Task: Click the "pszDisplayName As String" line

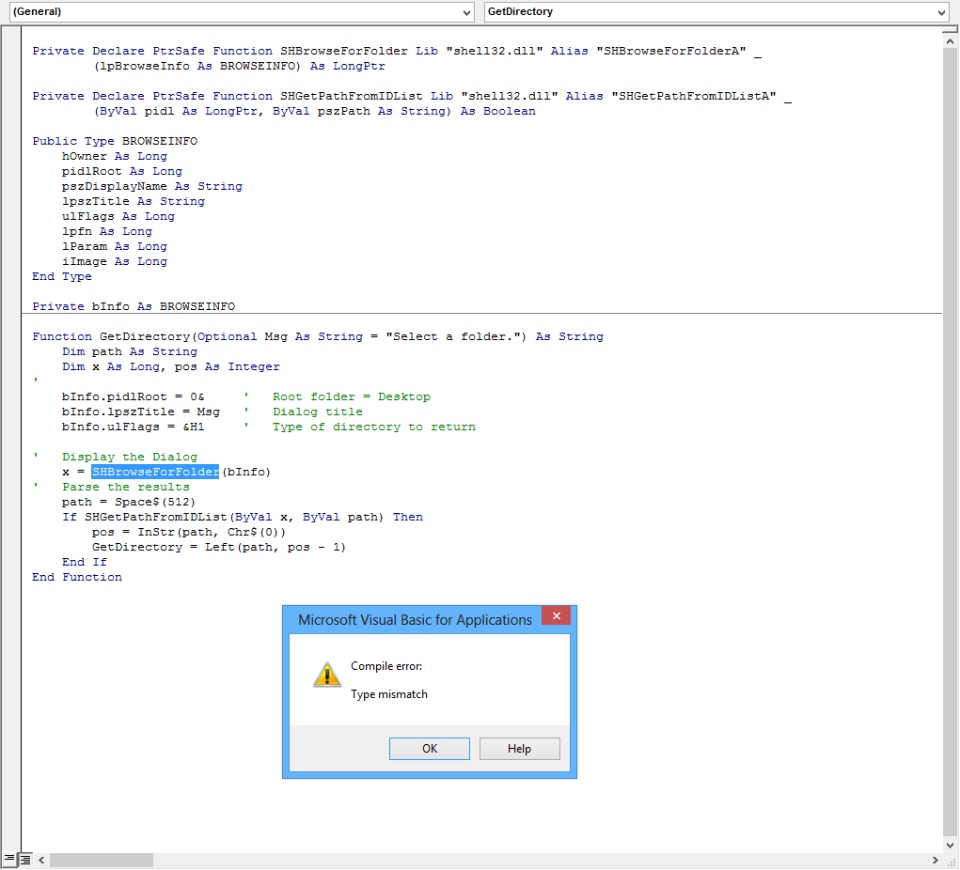Action: [152, 186]
